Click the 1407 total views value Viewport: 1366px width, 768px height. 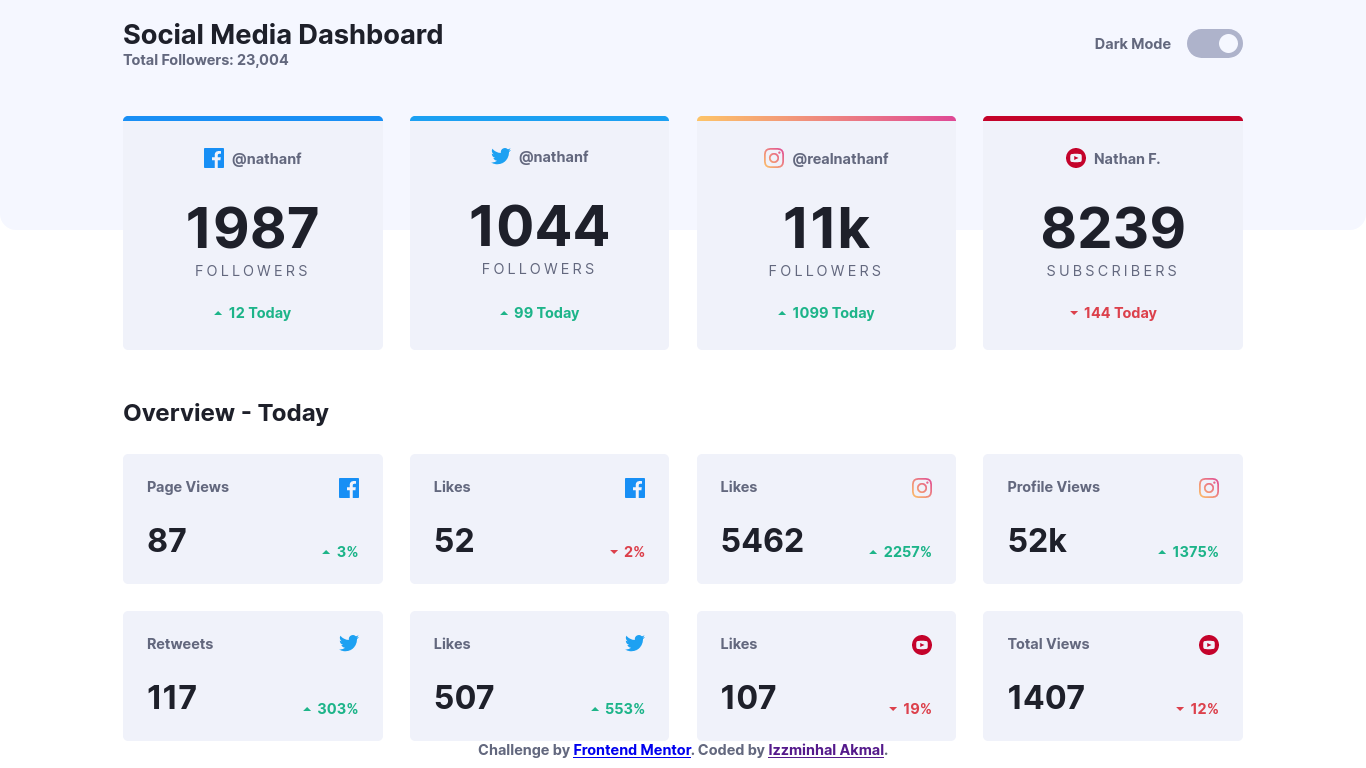1046,698
